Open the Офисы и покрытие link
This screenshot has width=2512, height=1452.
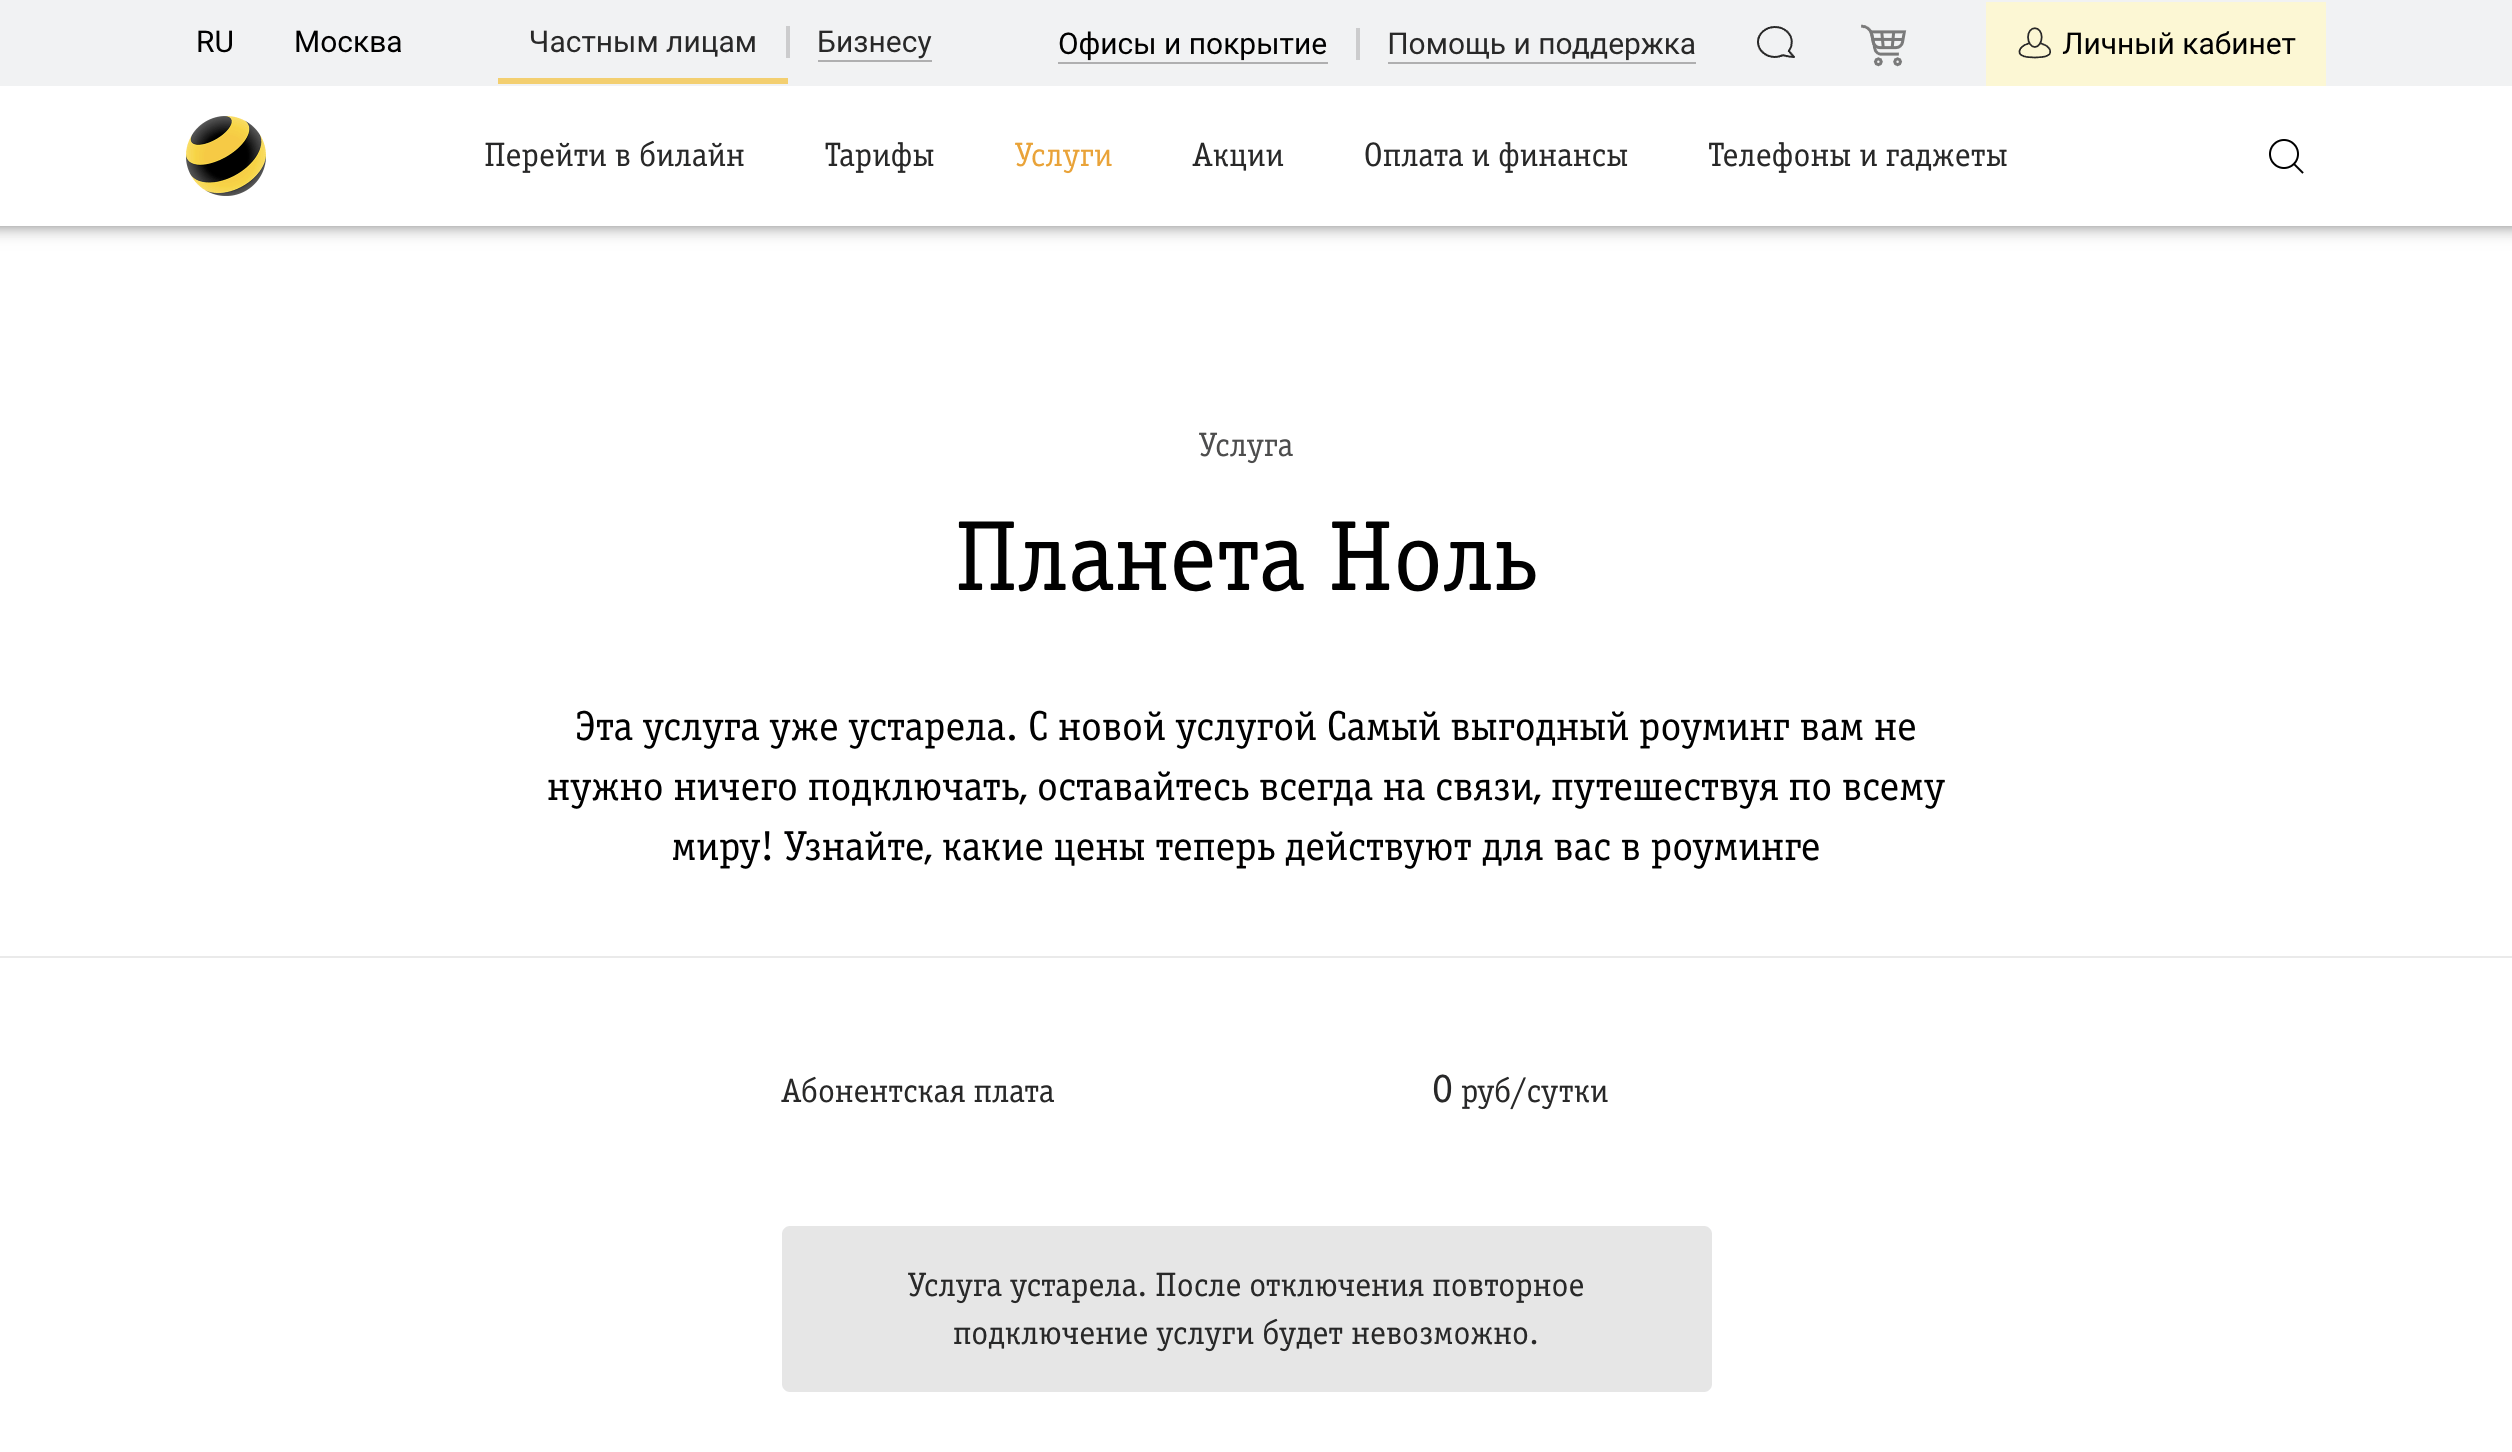[x=1193, y=44]
